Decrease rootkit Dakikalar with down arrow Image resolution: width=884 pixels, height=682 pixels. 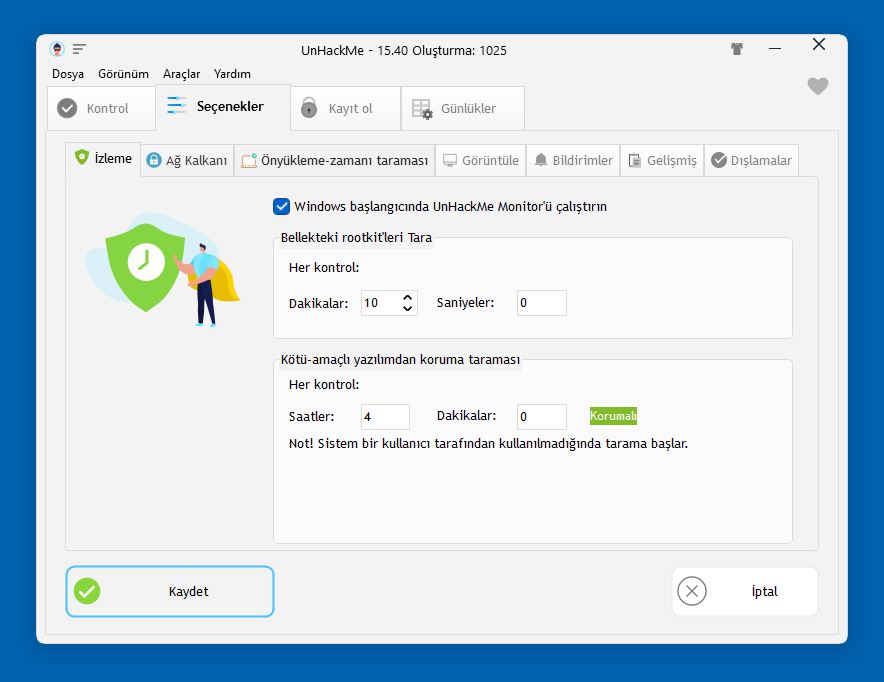click(x=408, y=309)
